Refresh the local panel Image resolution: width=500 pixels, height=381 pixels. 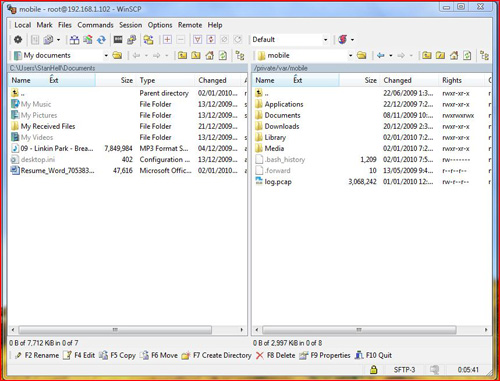pos(223,55)
